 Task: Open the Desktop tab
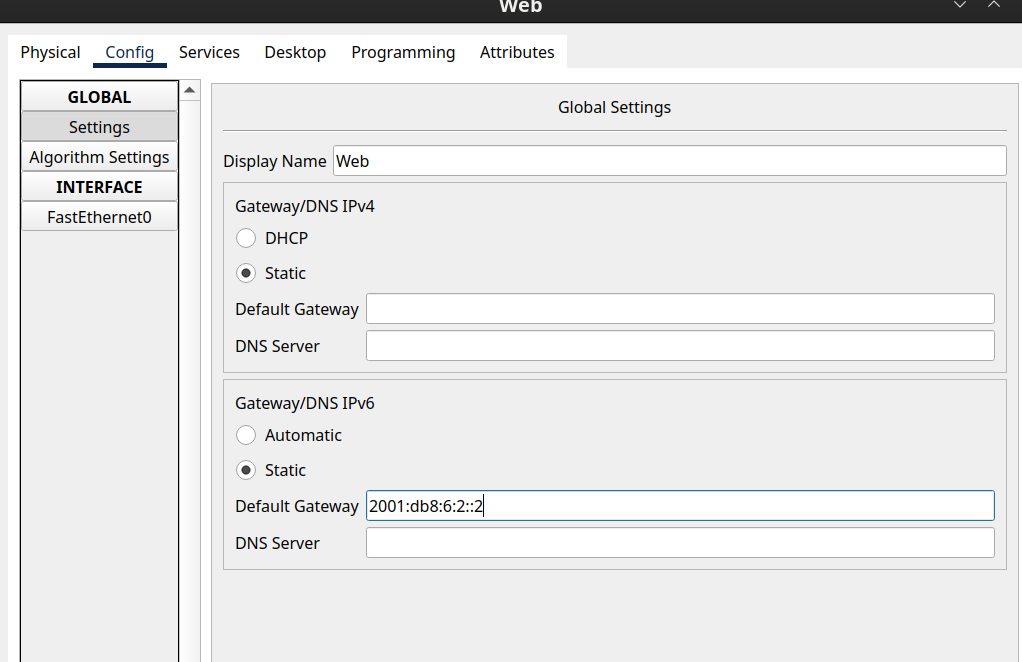[x=295, y=52]
